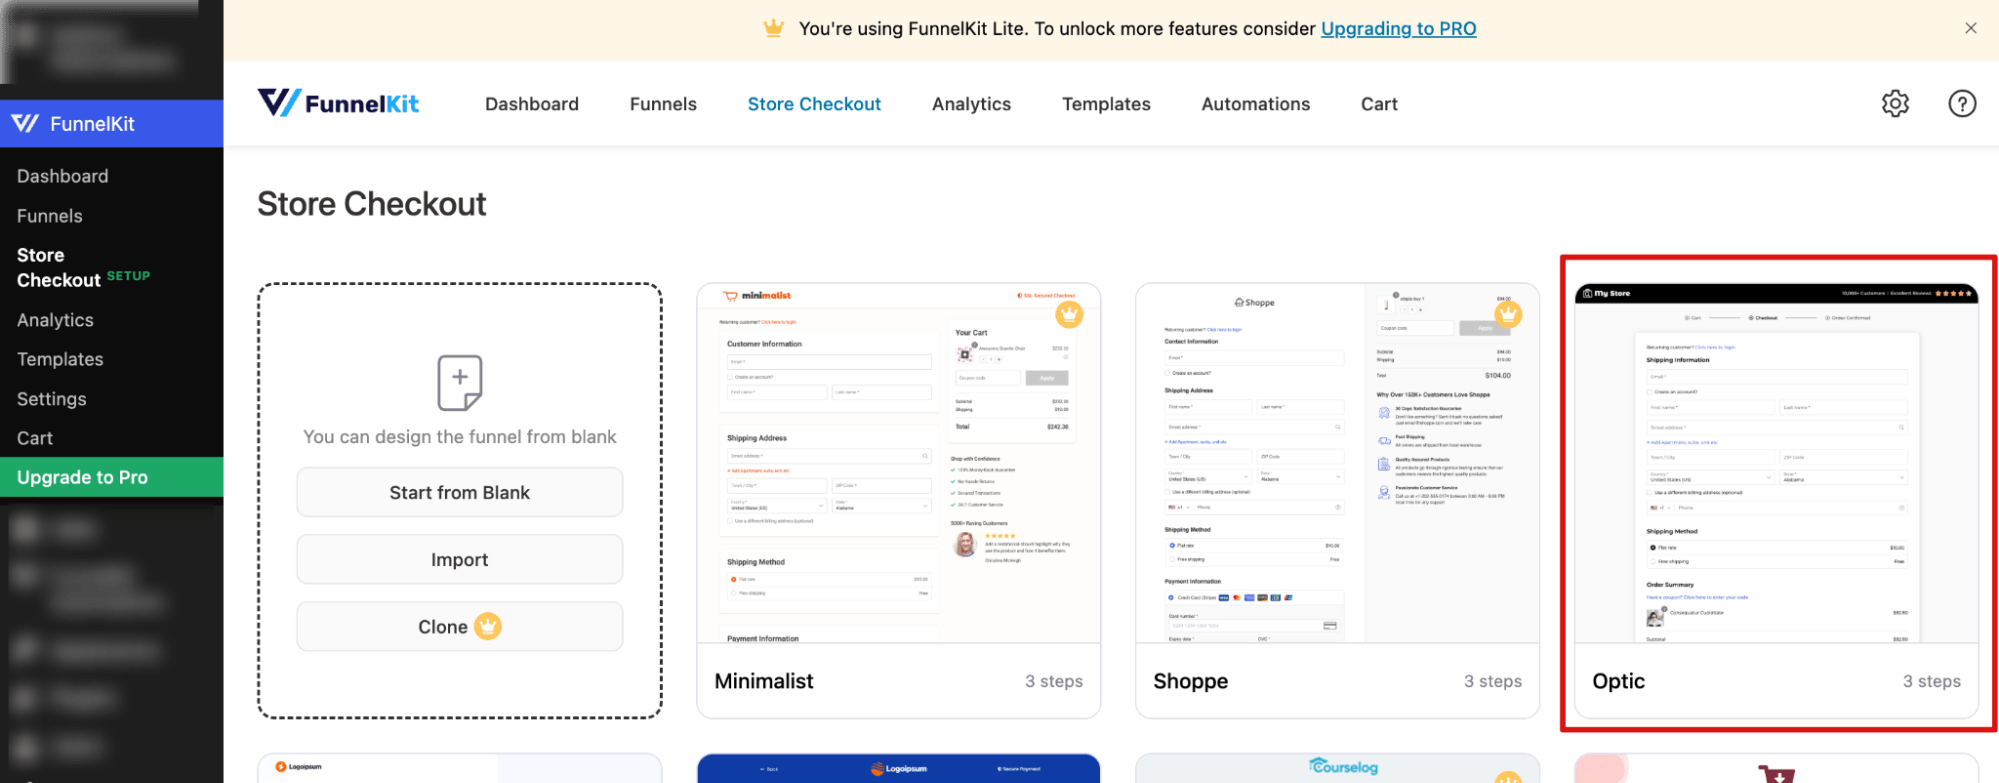Click the Courselog template card
The height and width of the screenshot is (783, 1999).
(1337, 768)
